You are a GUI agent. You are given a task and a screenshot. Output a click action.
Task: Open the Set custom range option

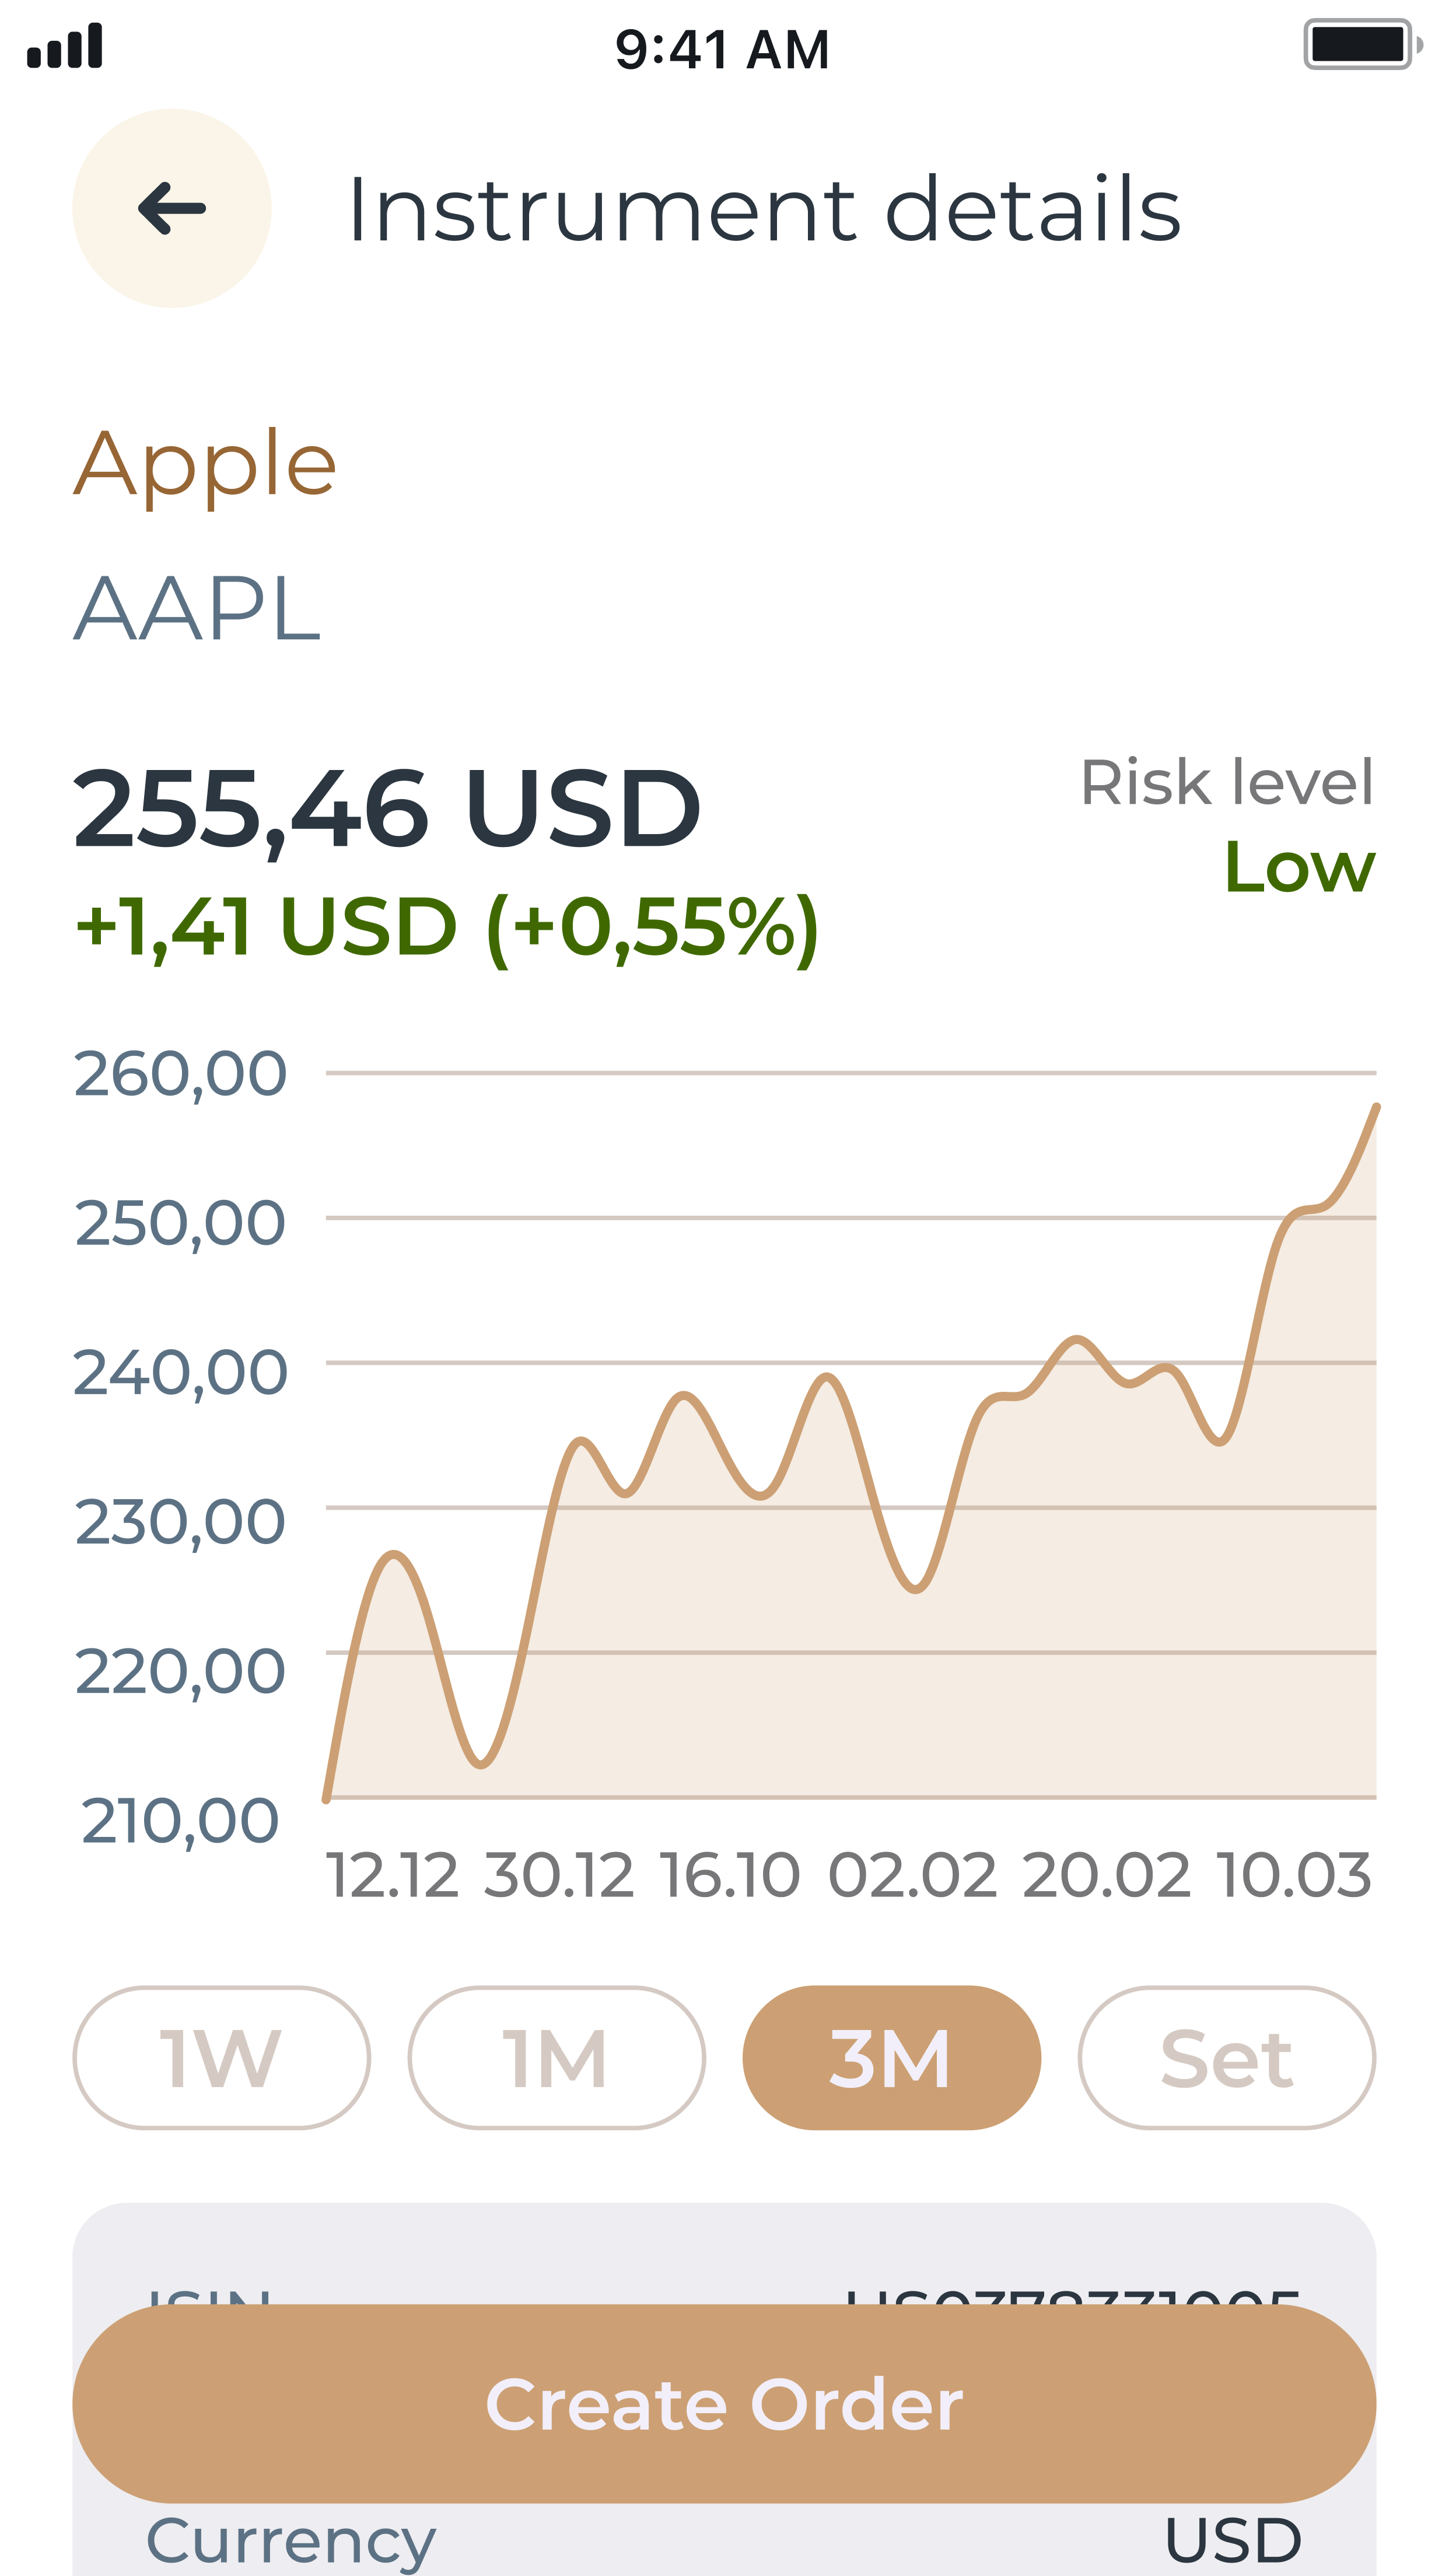click(1226, 2058)
